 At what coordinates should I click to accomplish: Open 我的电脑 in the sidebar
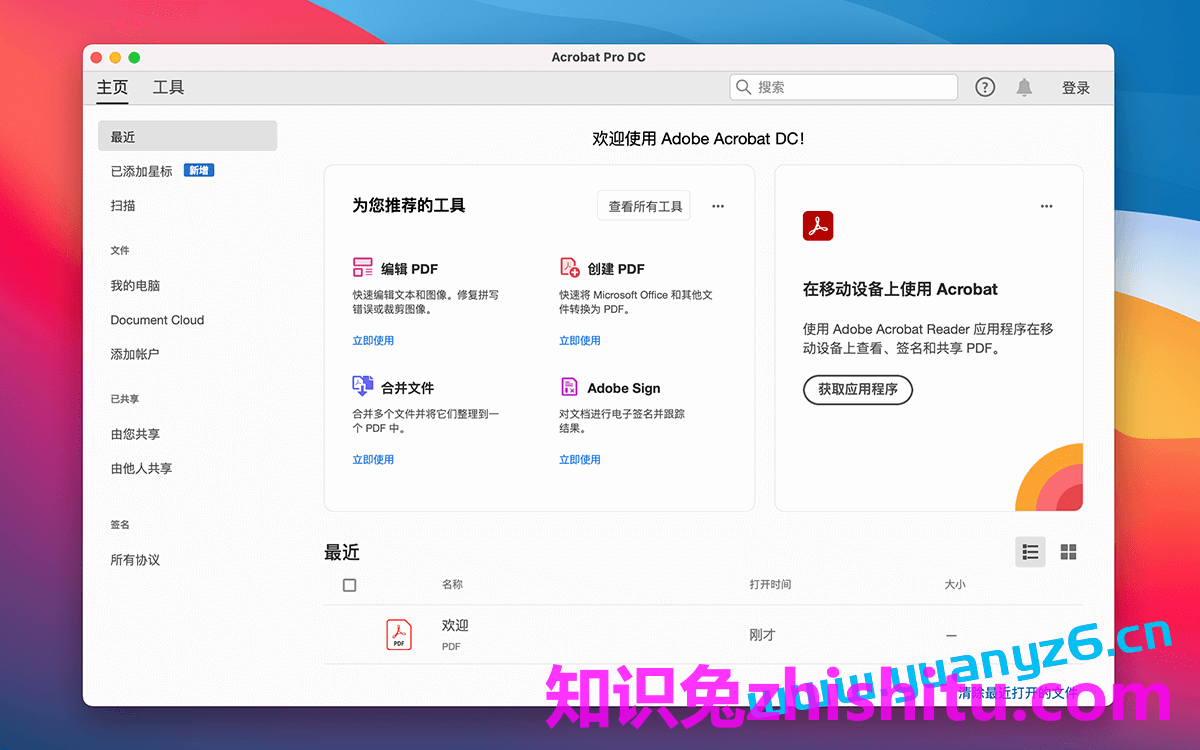click(x=135, y=285)
